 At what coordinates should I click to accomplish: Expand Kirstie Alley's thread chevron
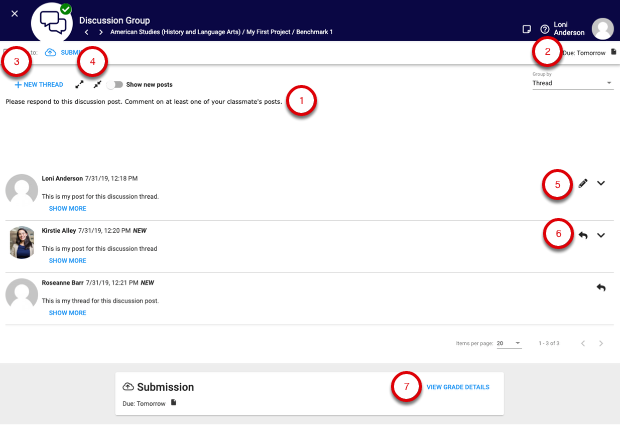point(601,235)
